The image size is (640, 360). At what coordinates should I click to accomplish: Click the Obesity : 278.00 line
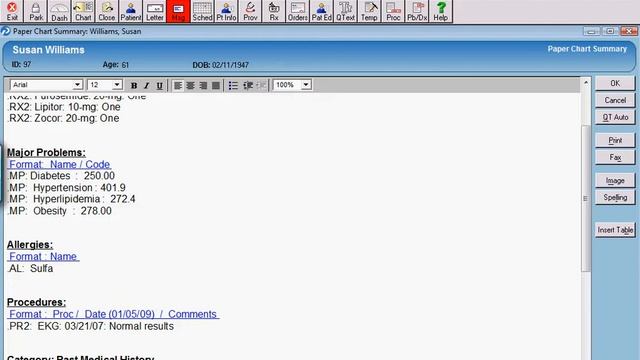[60, 211]
